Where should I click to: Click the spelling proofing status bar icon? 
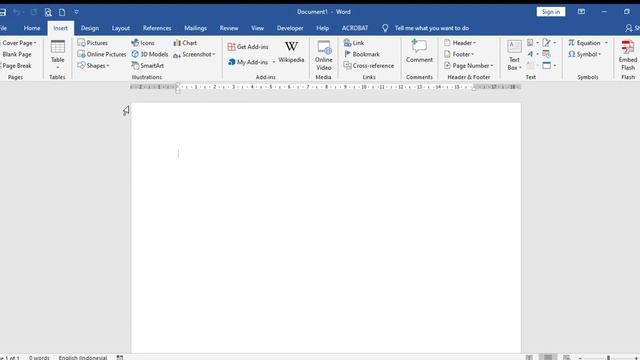(x=120, y=357)
